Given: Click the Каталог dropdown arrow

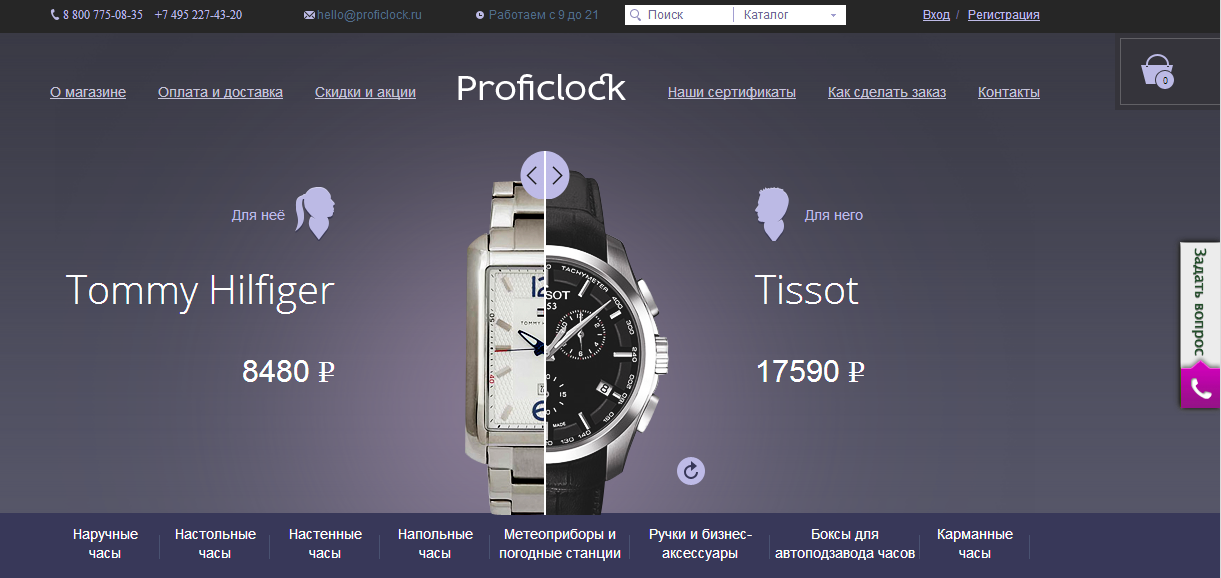Looking at the screenshot, I should [834, 16].
